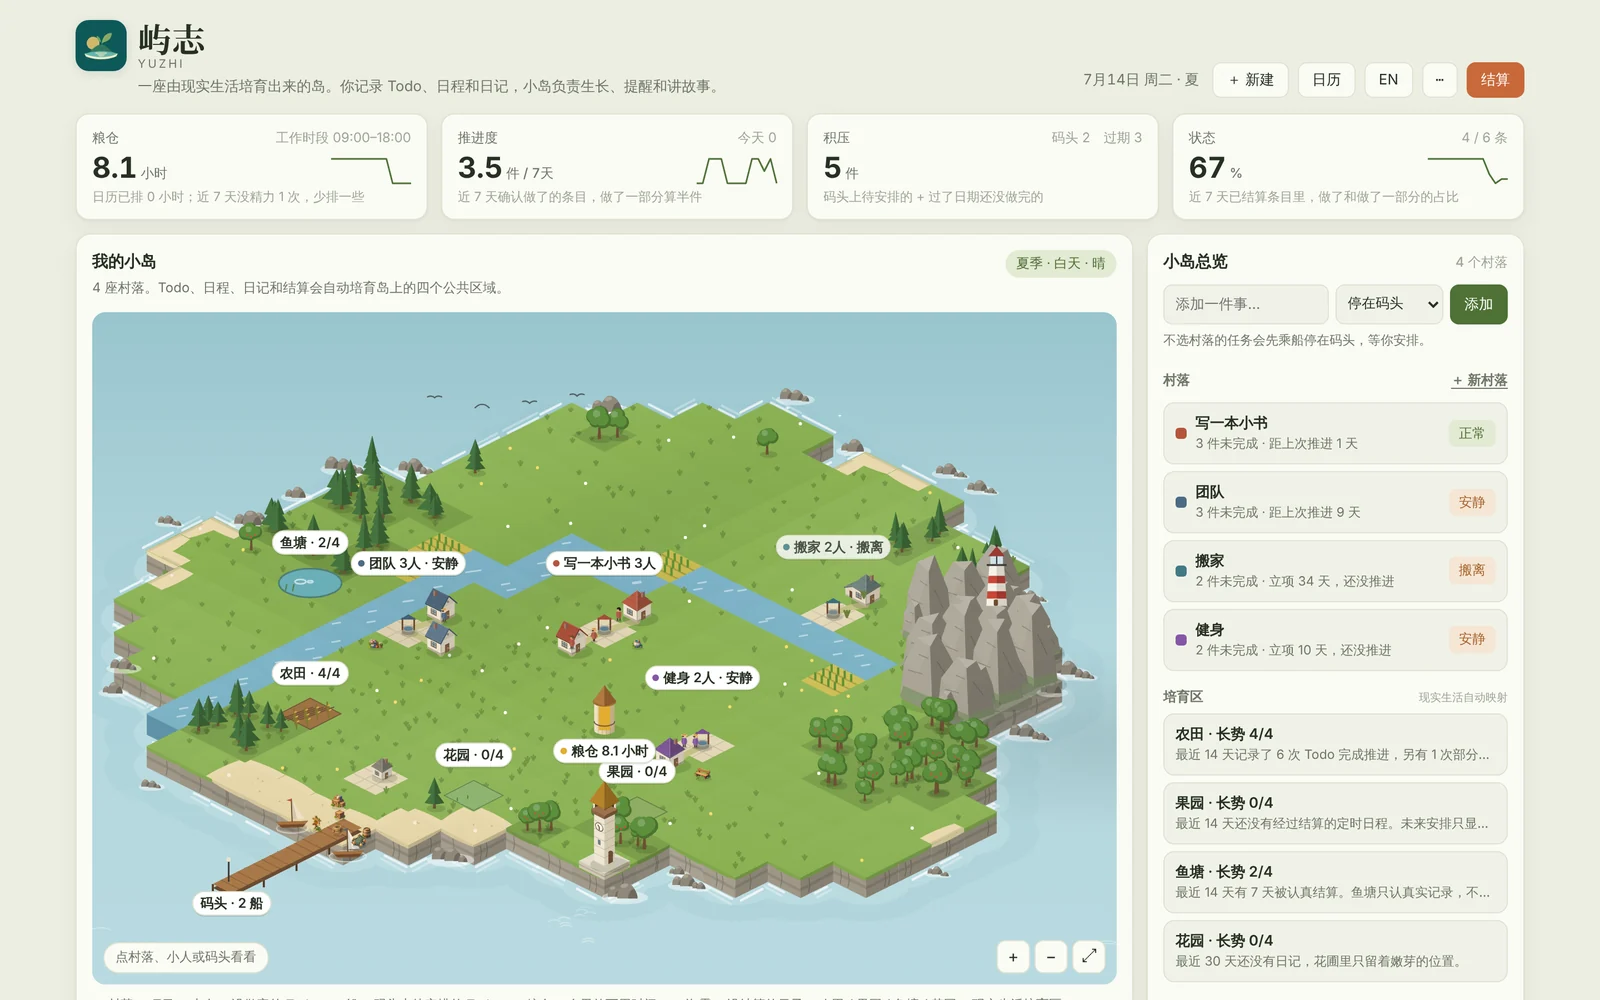The width and height of the screenshot is (1600, 1000).
Task: Expand island map to fullscreen
Action: [1089, 957]
